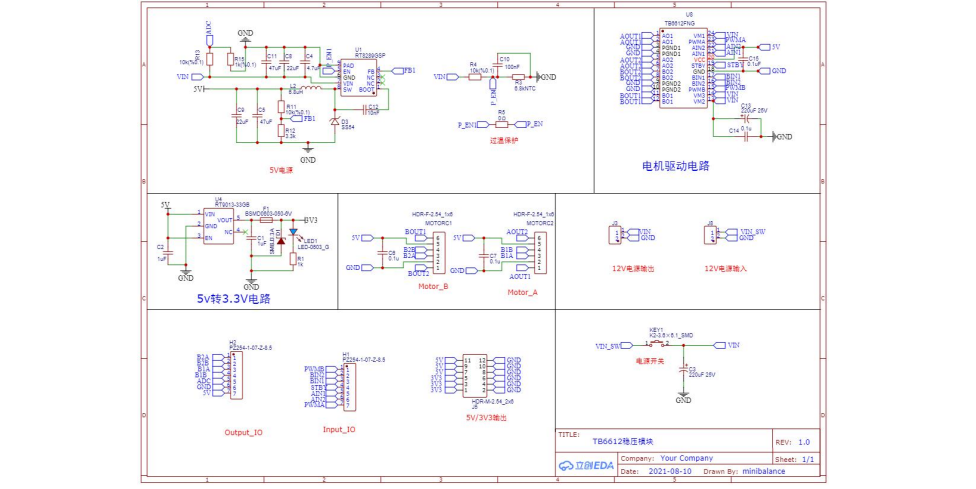Click the title 'TB6612稳压模块'

click(622, 441)
